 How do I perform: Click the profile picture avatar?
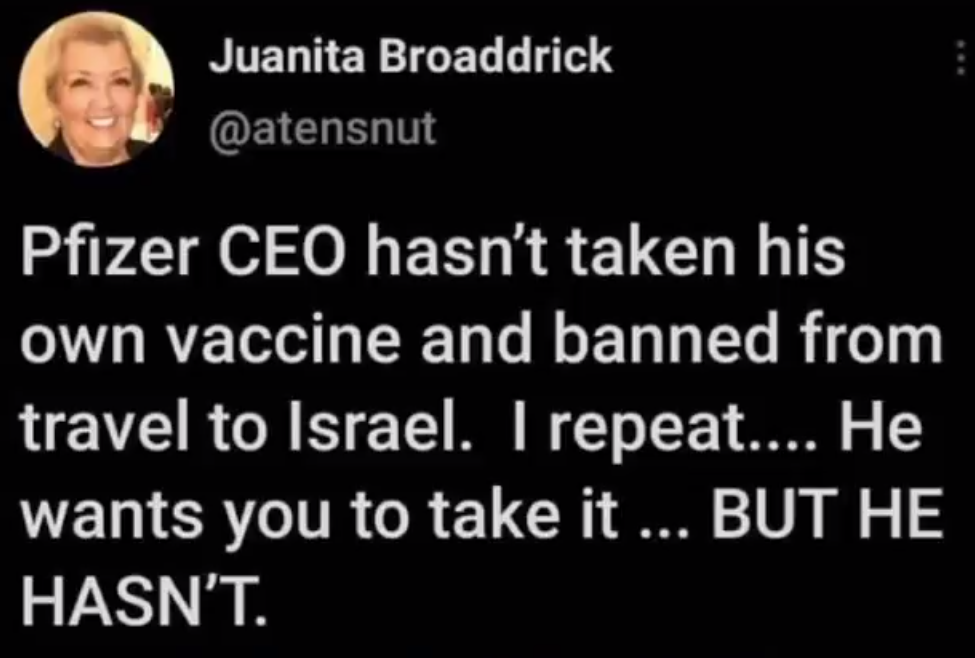coord(96,88)
